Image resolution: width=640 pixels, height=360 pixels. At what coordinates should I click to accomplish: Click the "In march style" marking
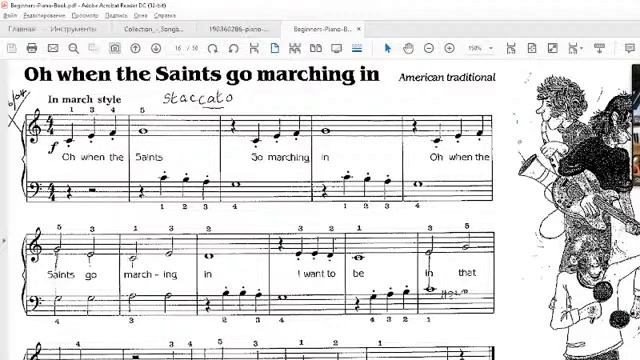point(84,99)
